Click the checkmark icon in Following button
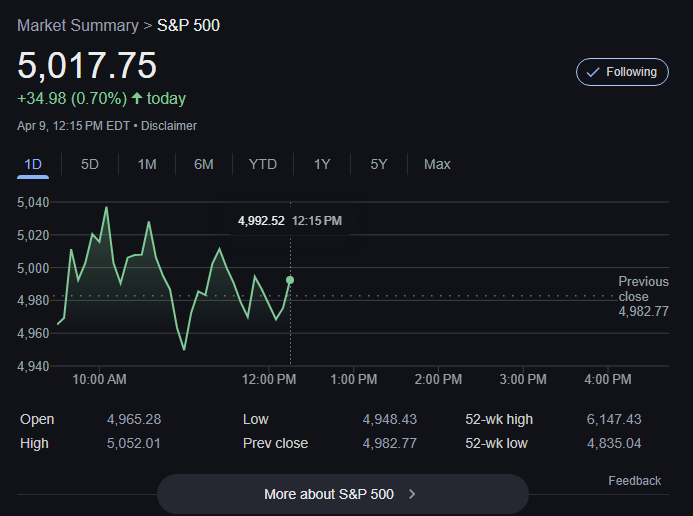This screenshot has width=693, height=516. point(593,72)
